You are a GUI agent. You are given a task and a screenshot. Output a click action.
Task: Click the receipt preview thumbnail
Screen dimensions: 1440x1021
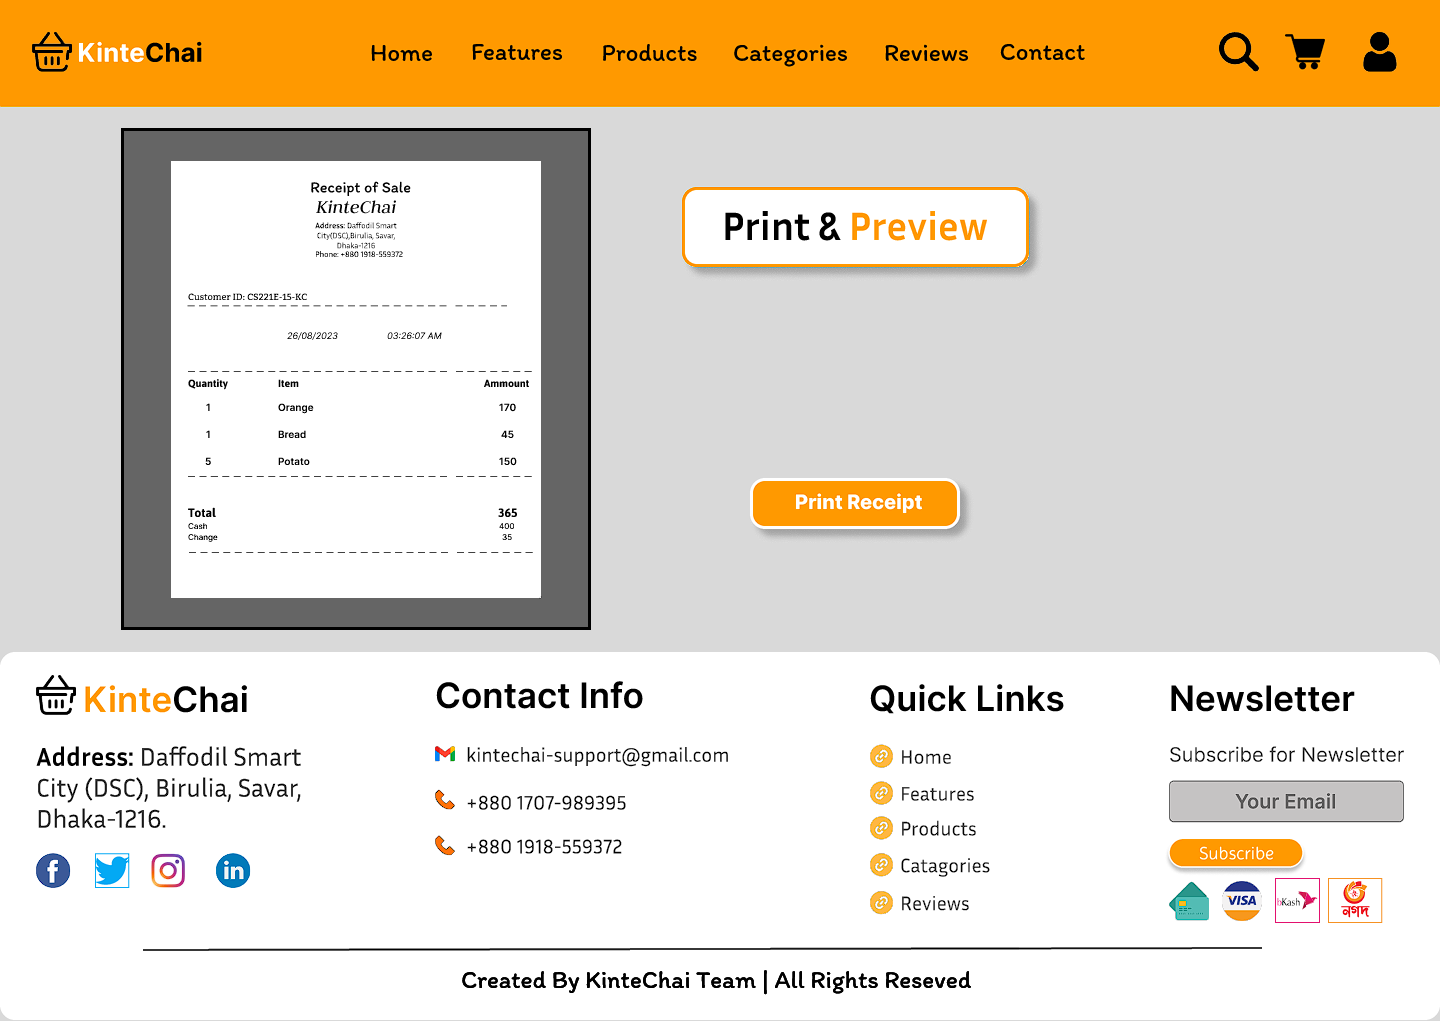356,379
